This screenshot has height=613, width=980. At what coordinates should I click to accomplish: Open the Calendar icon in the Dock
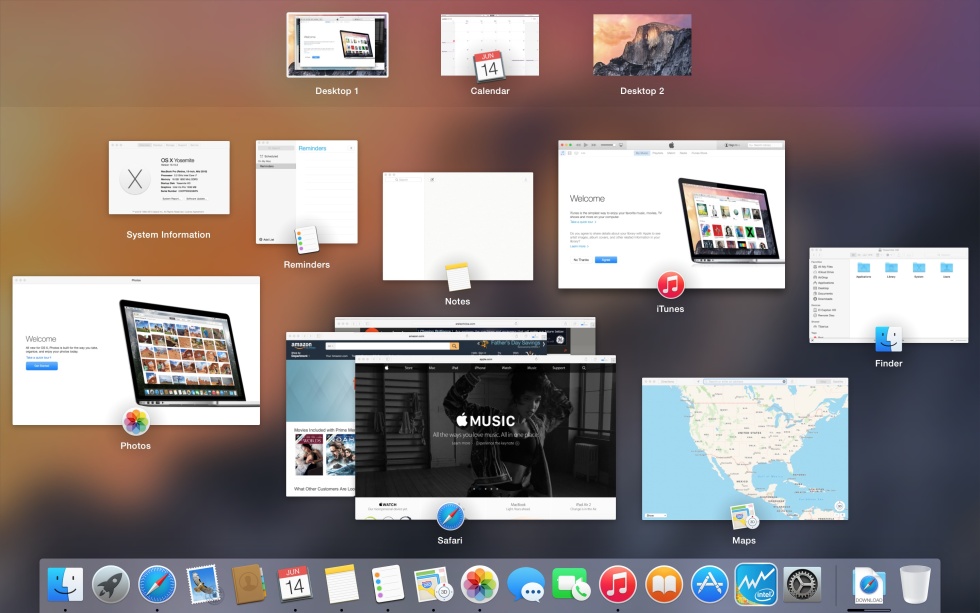coord(294,584)
